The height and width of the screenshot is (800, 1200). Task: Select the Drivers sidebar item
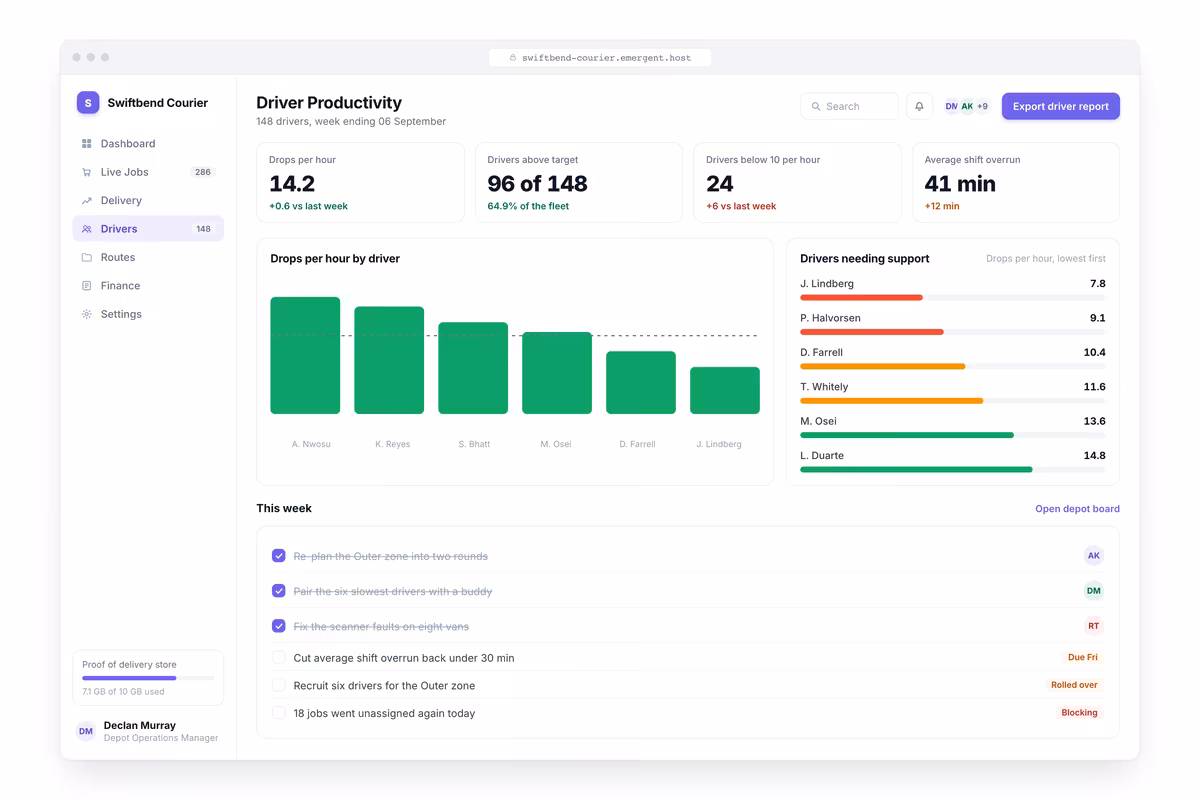148,229
